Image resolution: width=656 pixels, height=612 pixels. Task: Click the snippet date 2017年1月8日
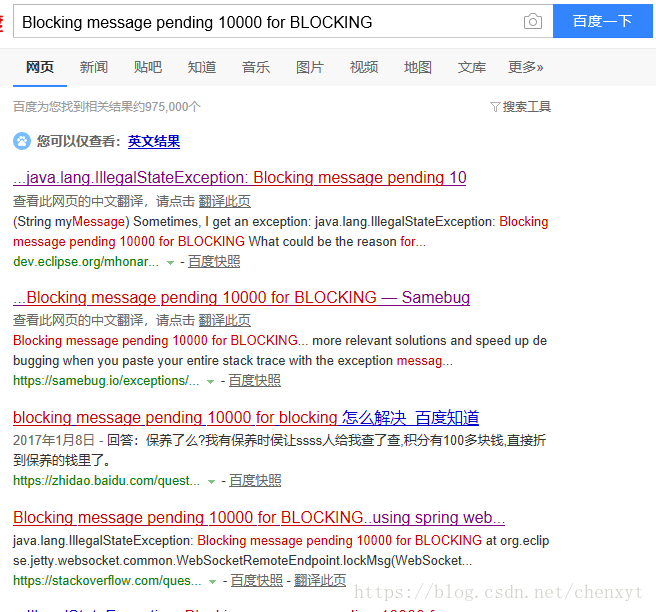(54, 440)
